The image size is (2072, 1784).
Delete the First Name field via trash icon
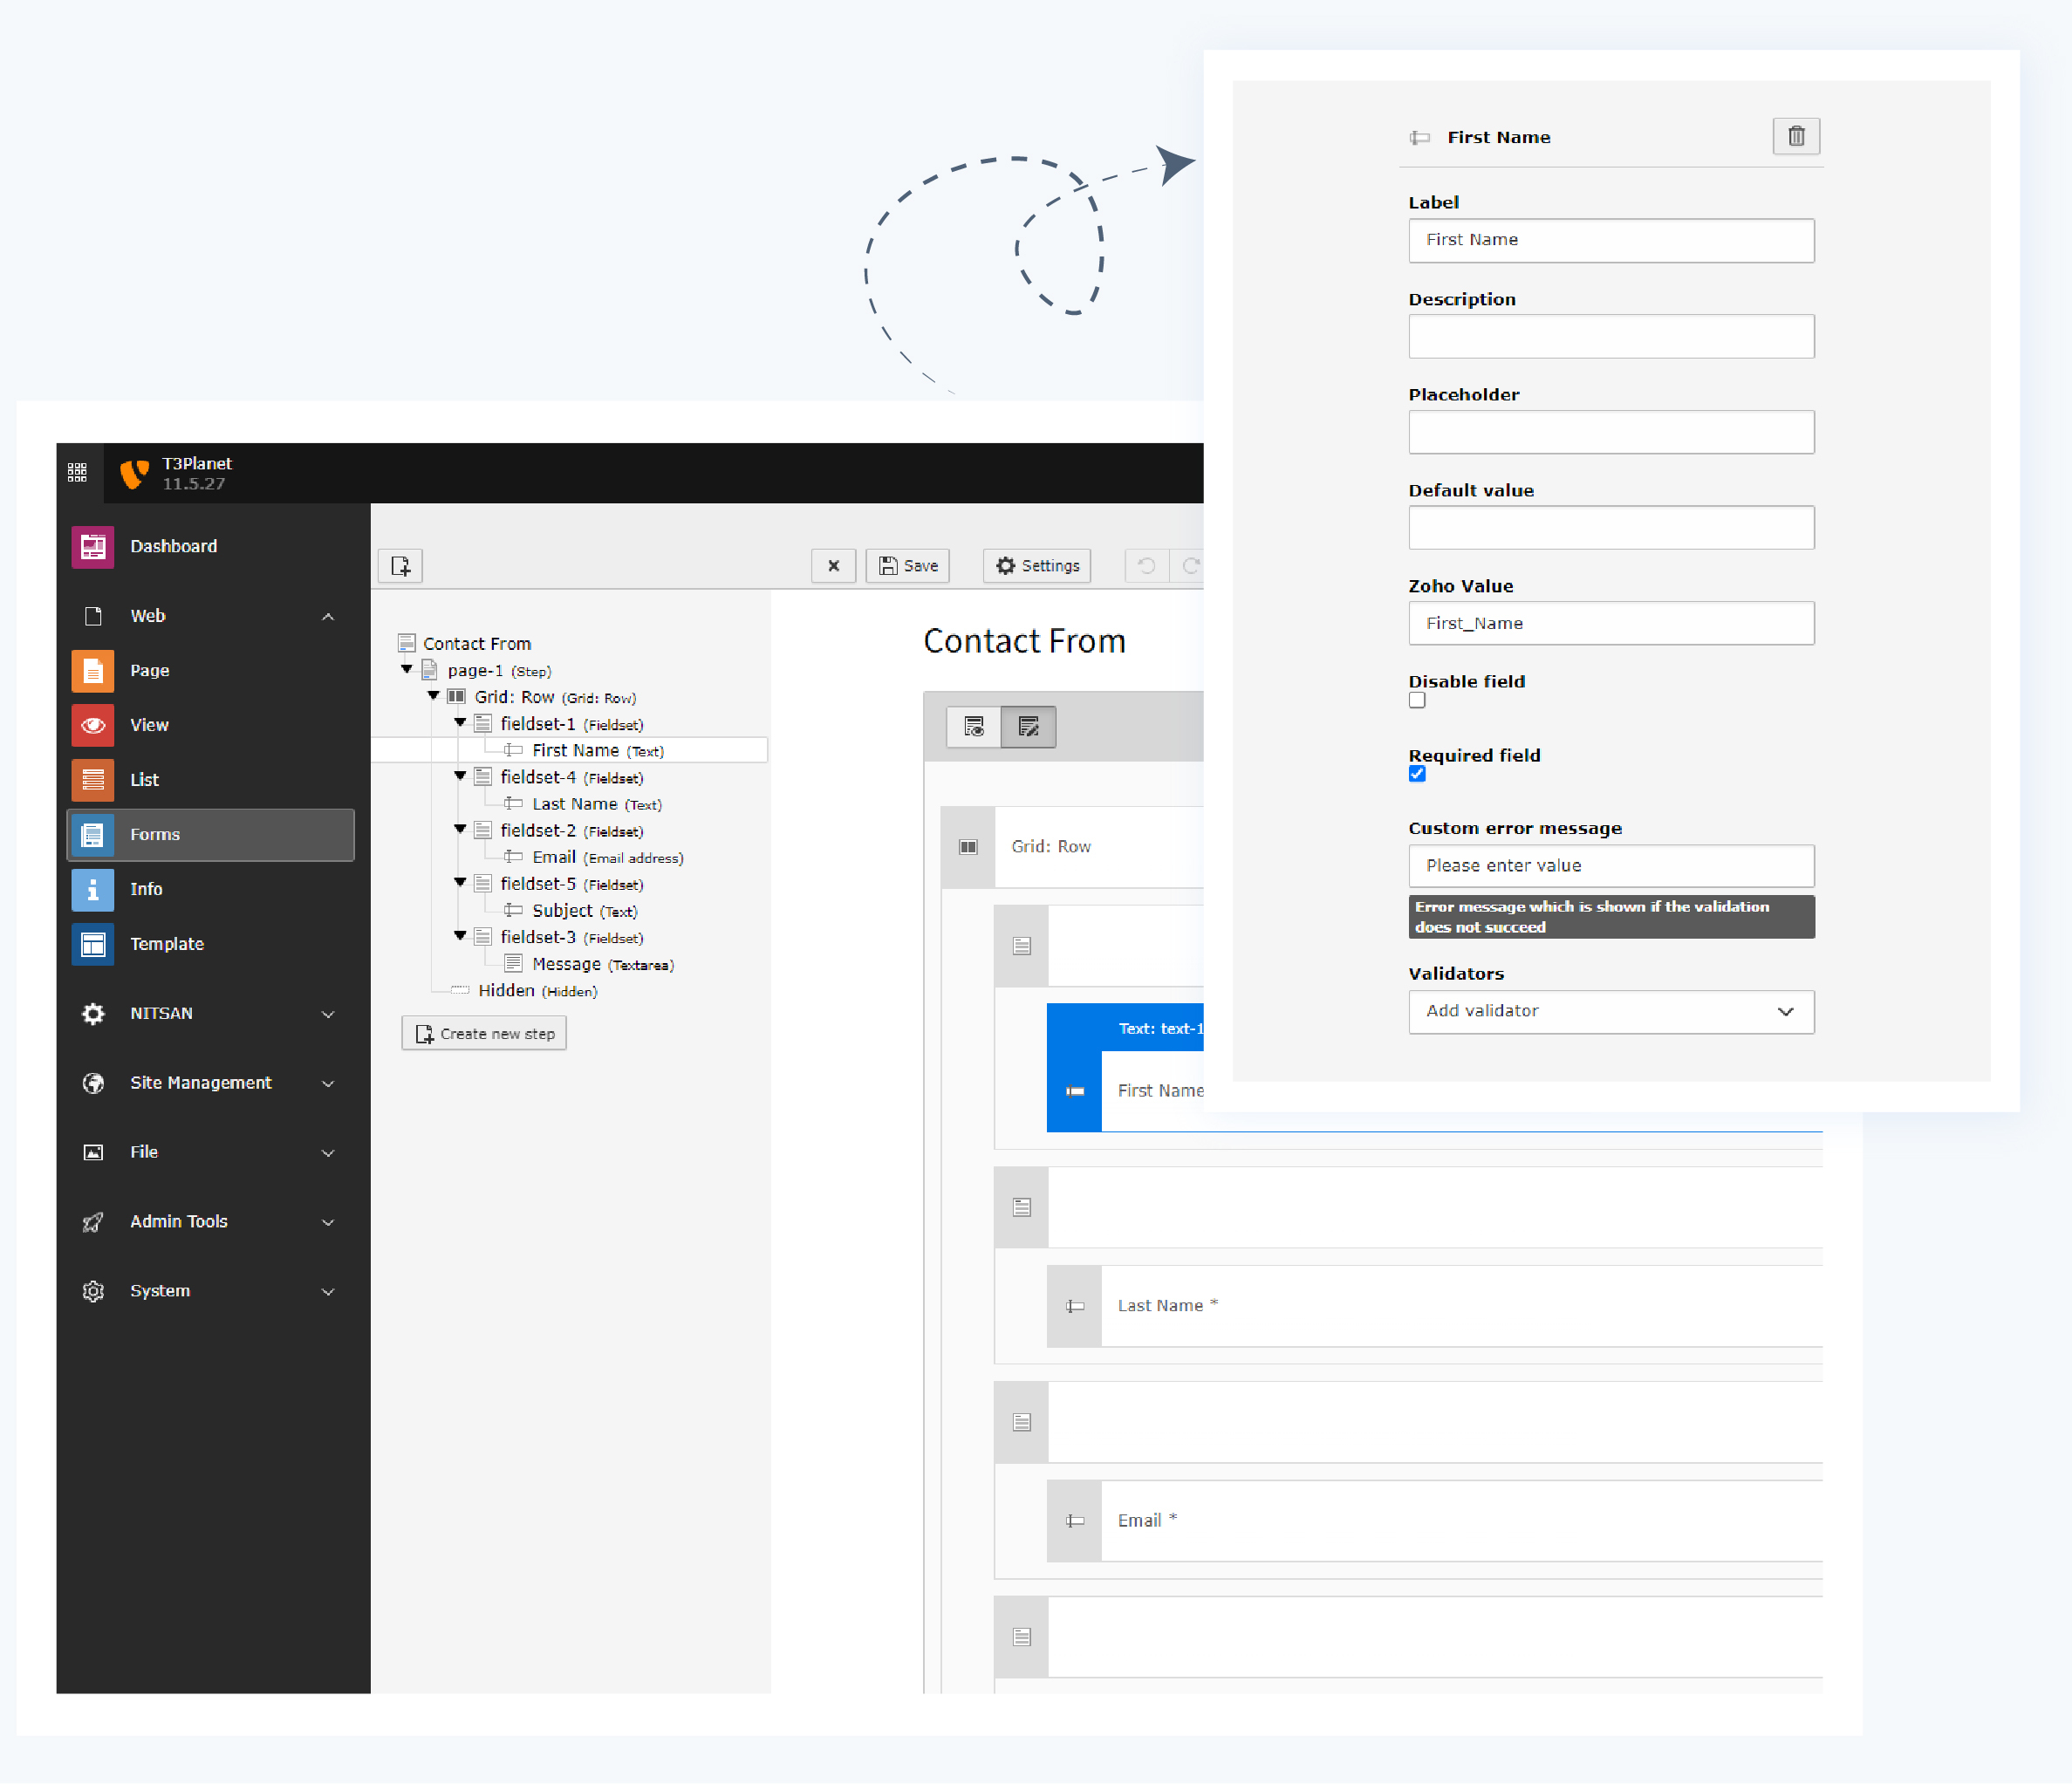[1796, 136]
